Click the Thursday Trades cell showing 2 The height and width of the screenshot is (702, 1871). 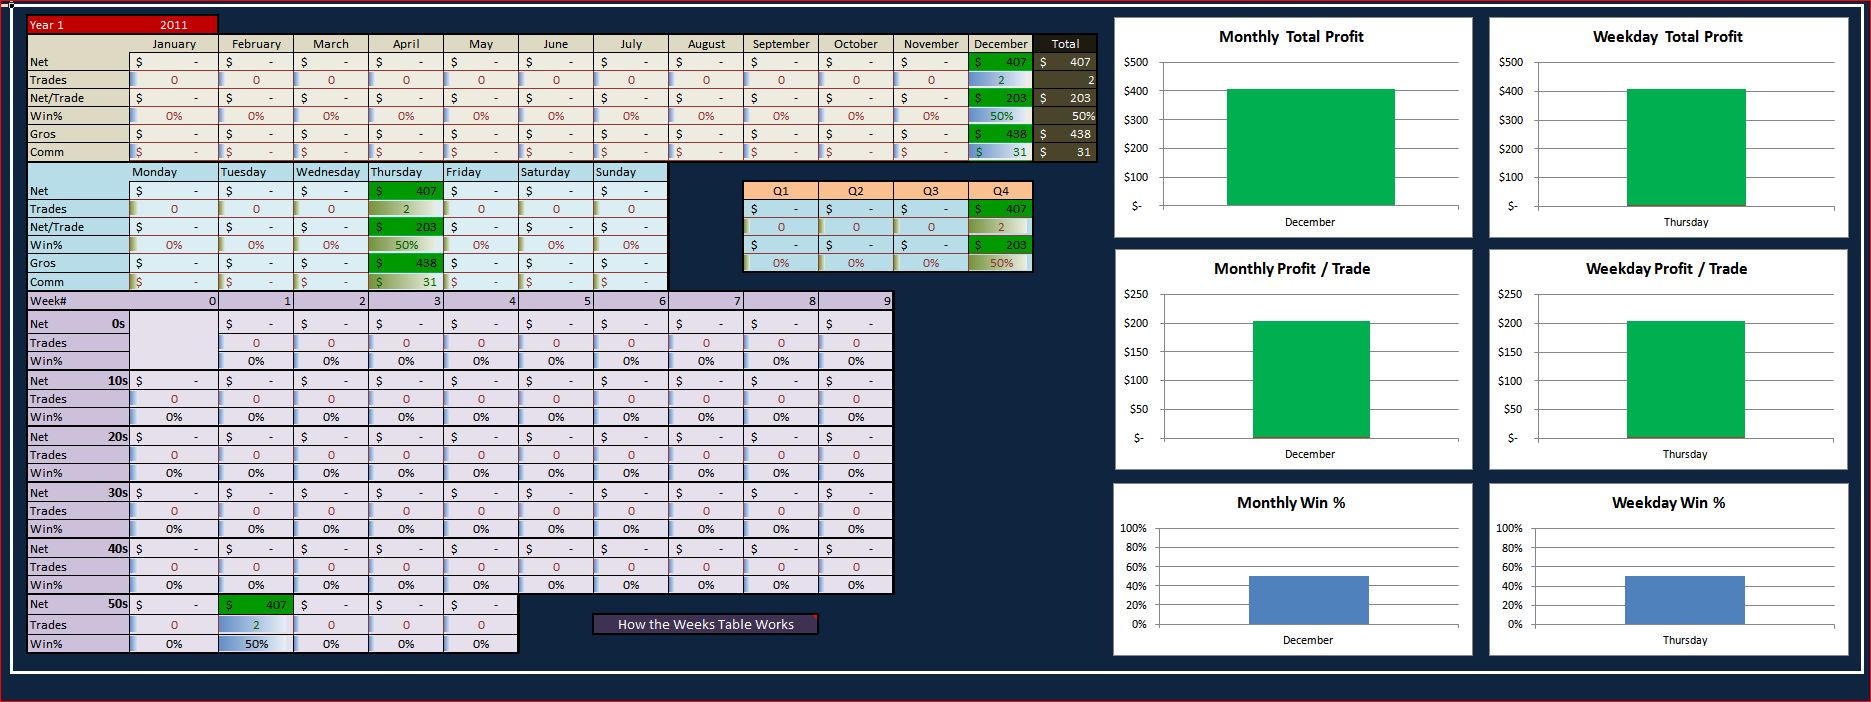point(406,209)
